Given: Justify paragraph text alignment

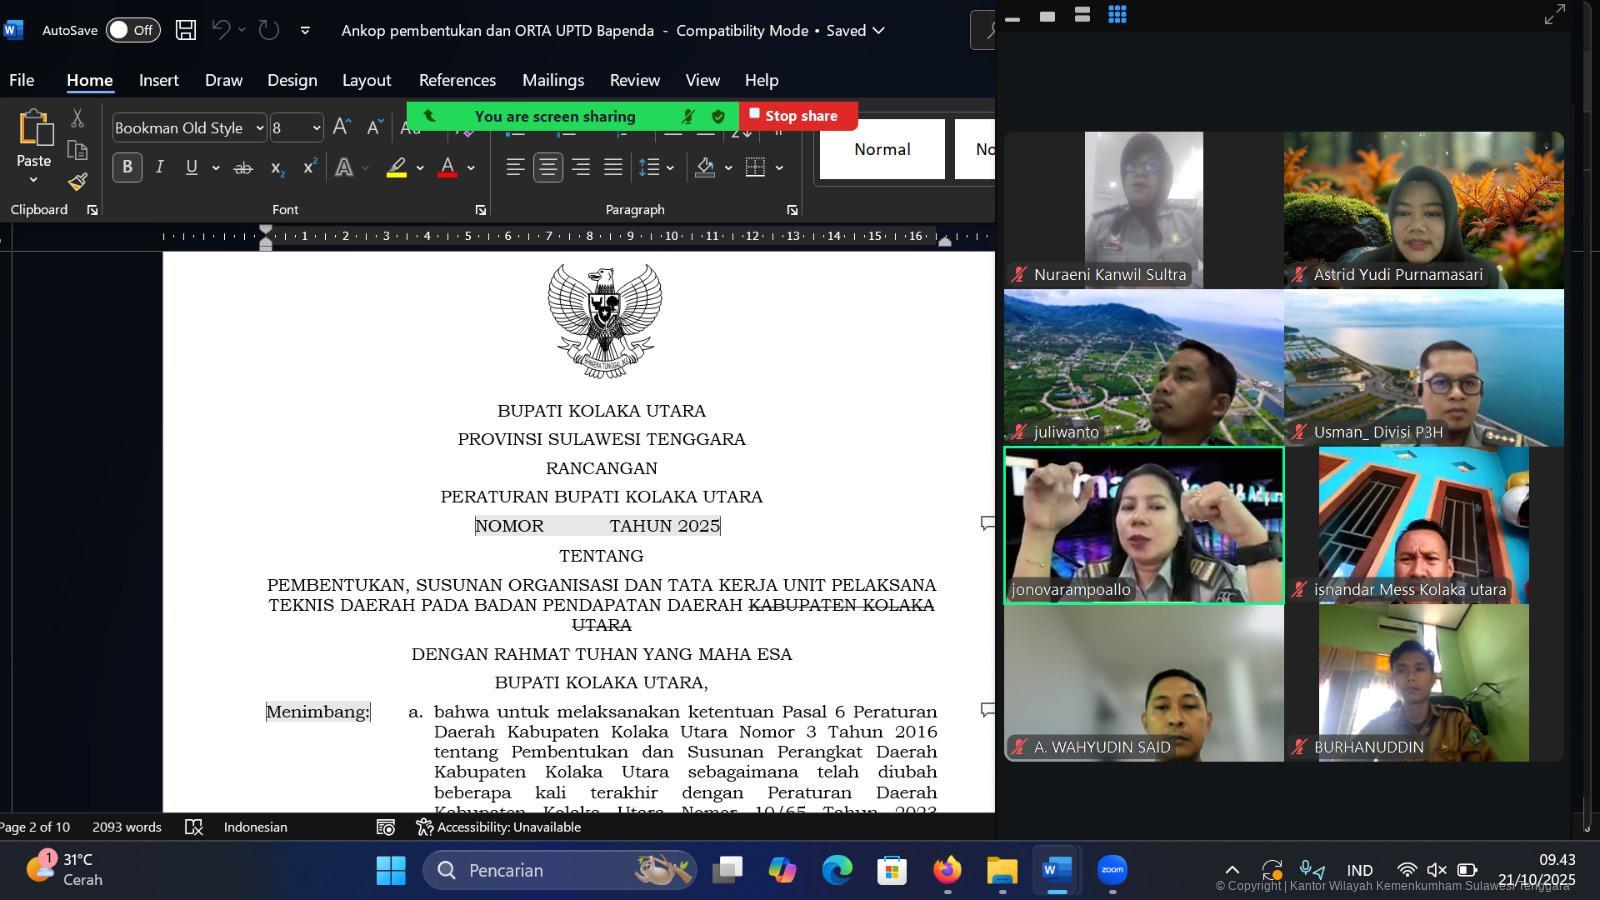Looking at the screenshot, I should (x=613, y=167).
